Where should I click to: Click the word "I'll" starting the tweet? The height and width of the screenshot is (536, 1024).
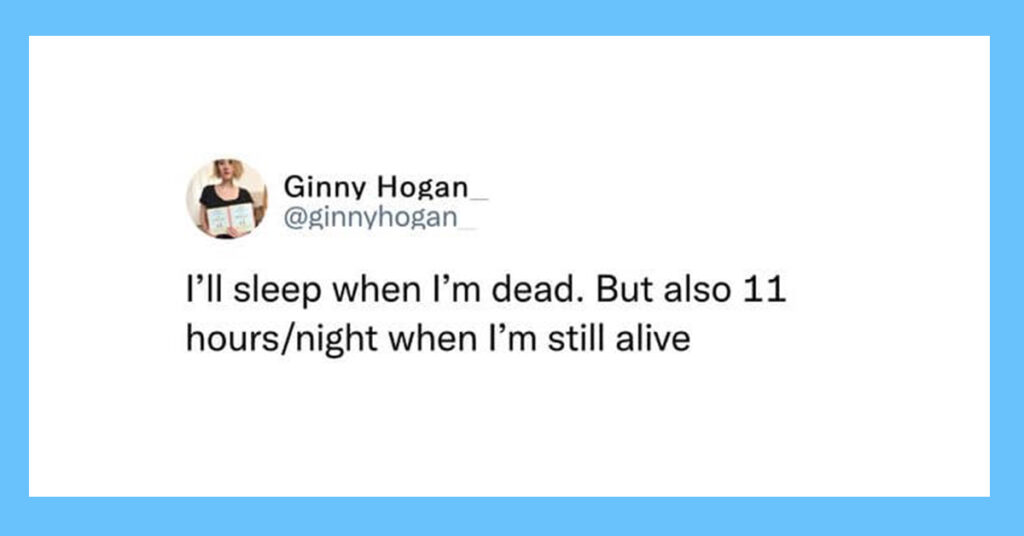(205, 289)
